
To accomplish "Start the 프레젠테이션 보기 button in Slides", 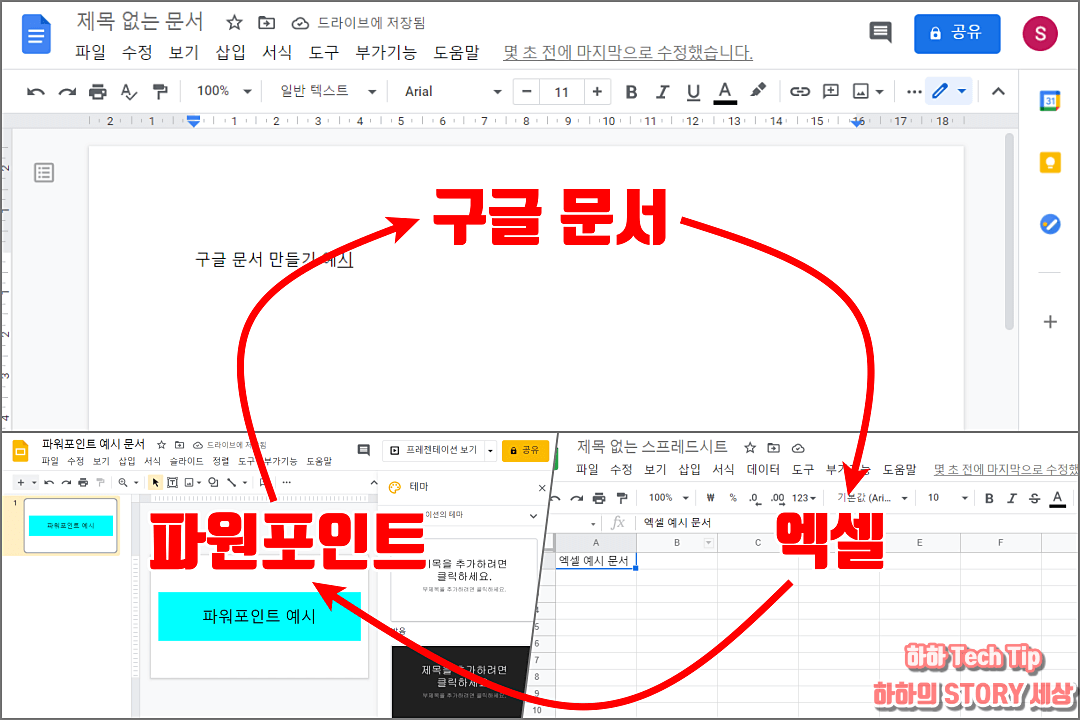I will click(x=433, y=450).
